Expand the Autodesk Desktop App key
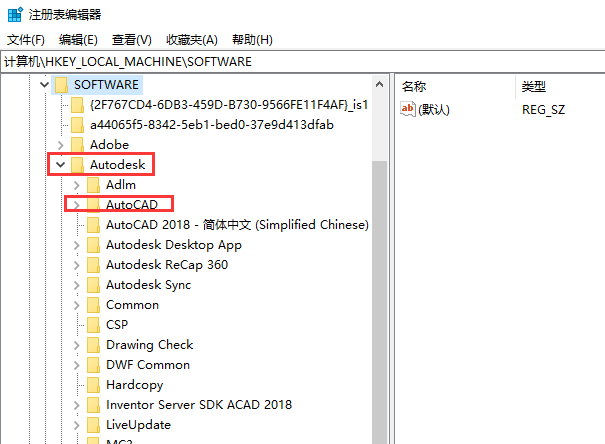 [76, 245]
